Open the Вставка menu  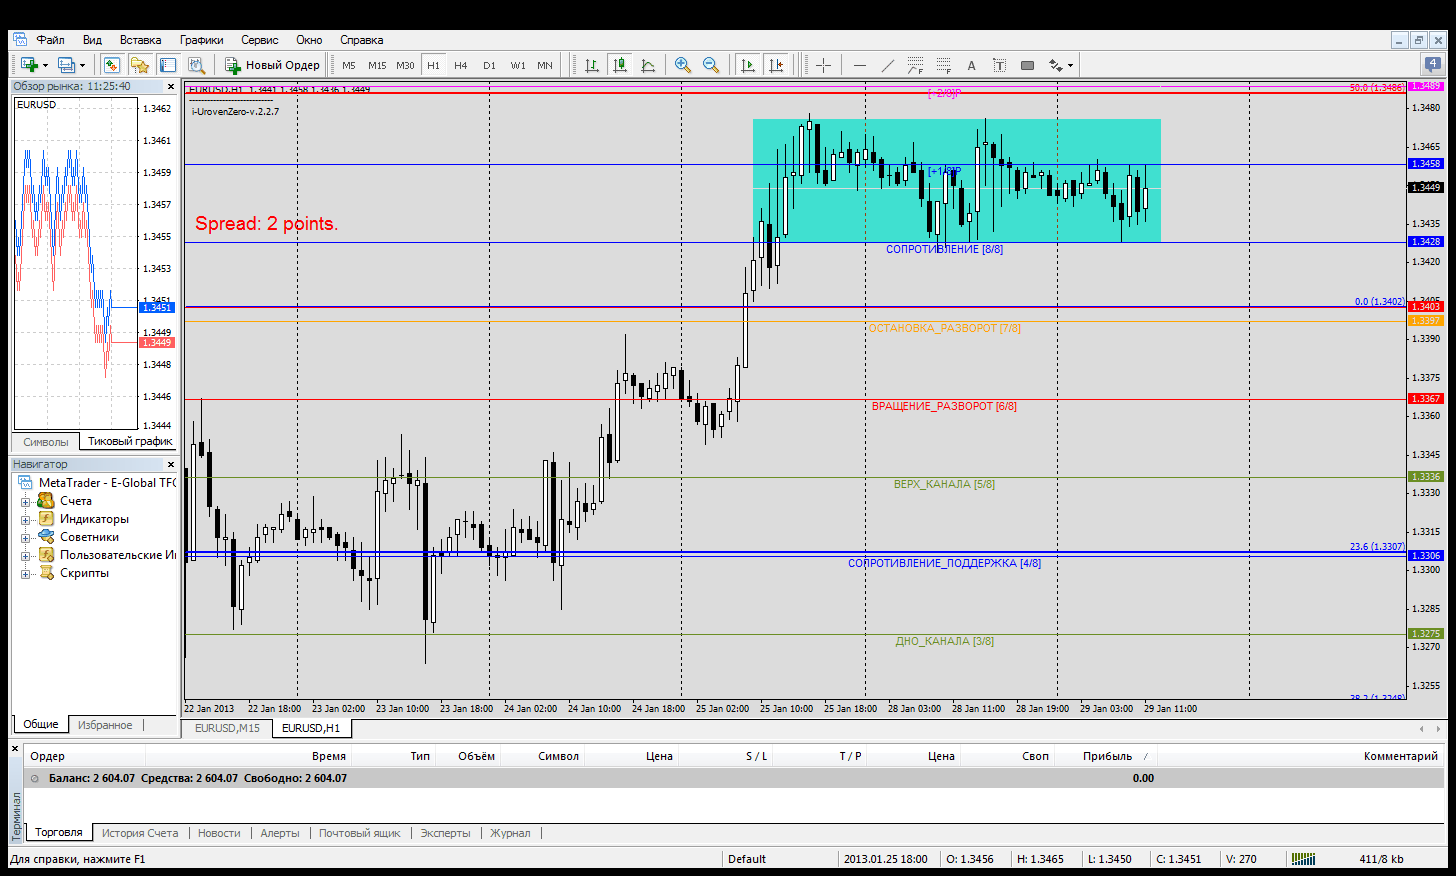point(140,40)
